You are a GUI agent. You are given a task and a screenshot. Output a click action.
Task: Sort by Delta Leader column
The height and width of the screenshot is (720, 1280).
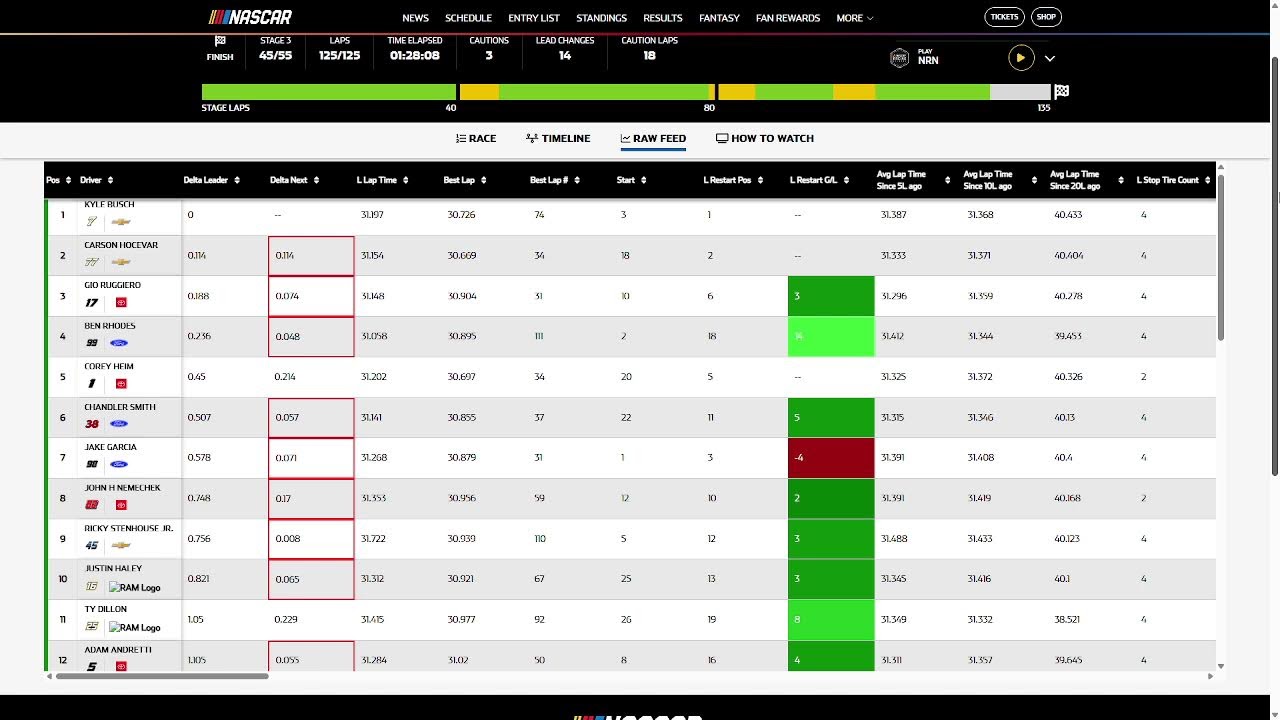click(212, 180)
